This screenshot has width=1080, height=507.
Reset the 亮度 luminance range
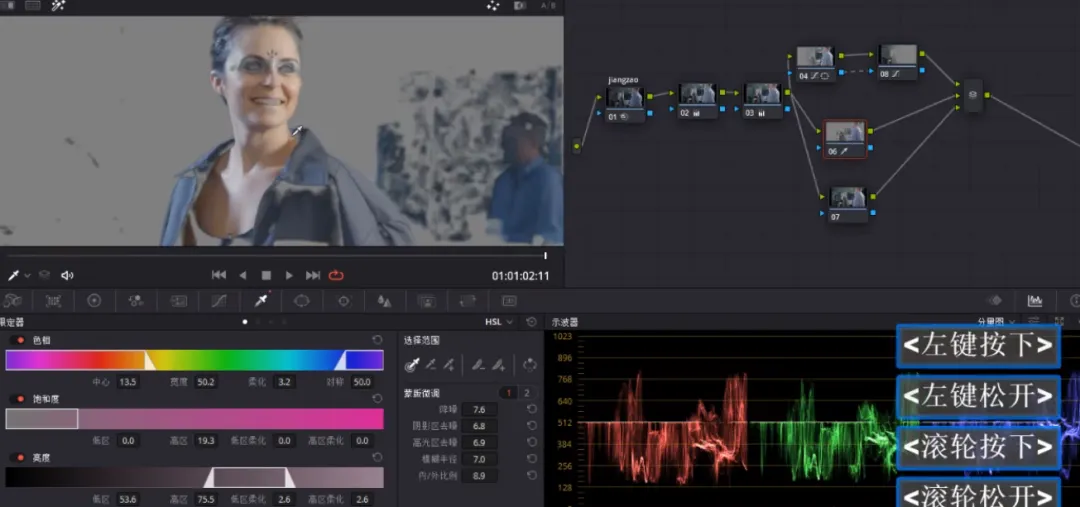(x=377, y=457)
